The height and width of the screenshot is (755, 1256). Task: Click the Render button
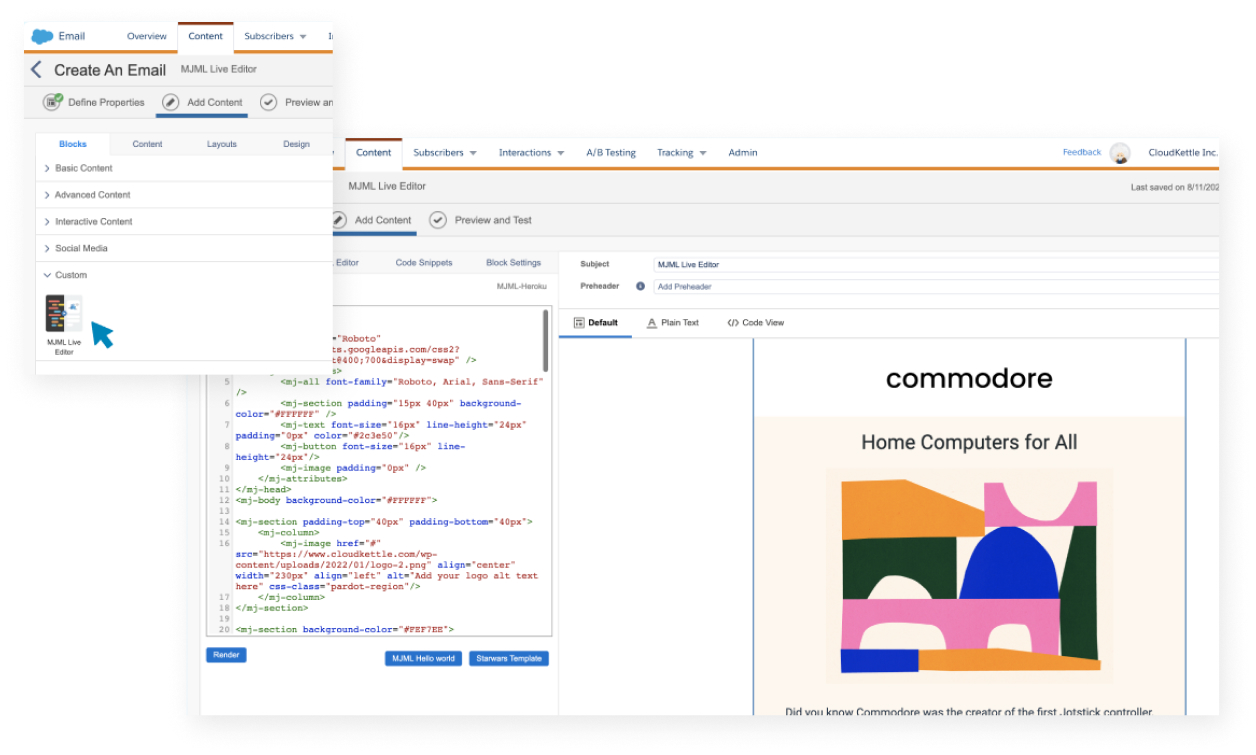tap(226, 655)
